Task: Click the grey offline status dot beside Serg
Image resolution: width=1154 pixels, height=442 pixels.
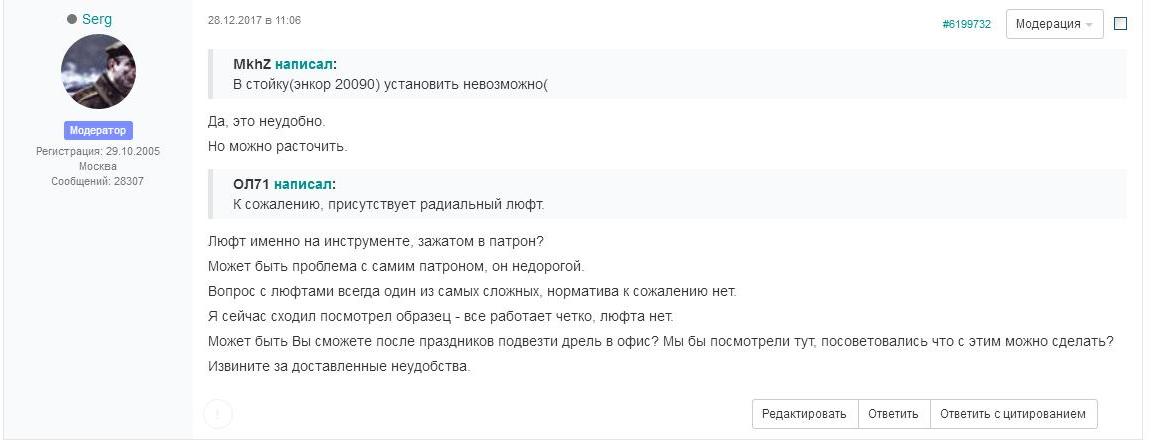Action: click(x=72, y=20)
